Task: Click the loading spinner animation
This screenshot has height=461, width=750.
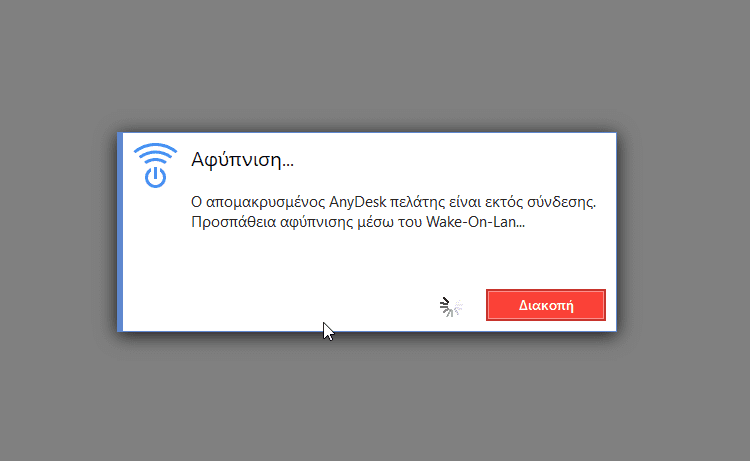Action: (x=451, y=307)
